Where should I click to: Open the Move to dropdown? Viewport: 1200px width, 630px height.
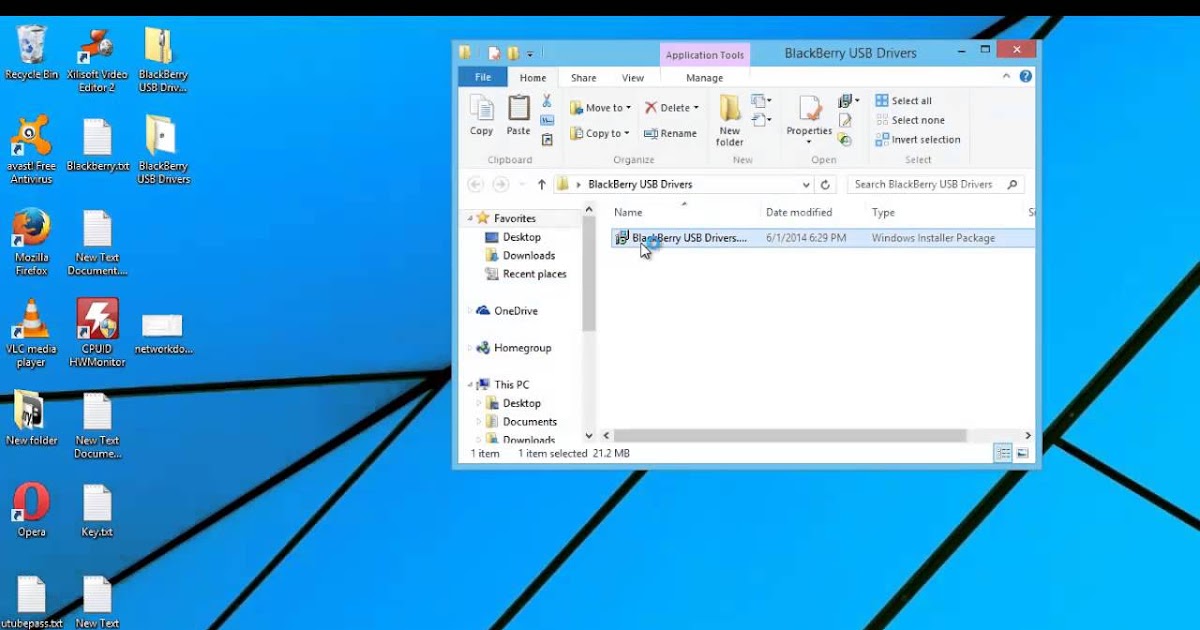click(600, 107)
